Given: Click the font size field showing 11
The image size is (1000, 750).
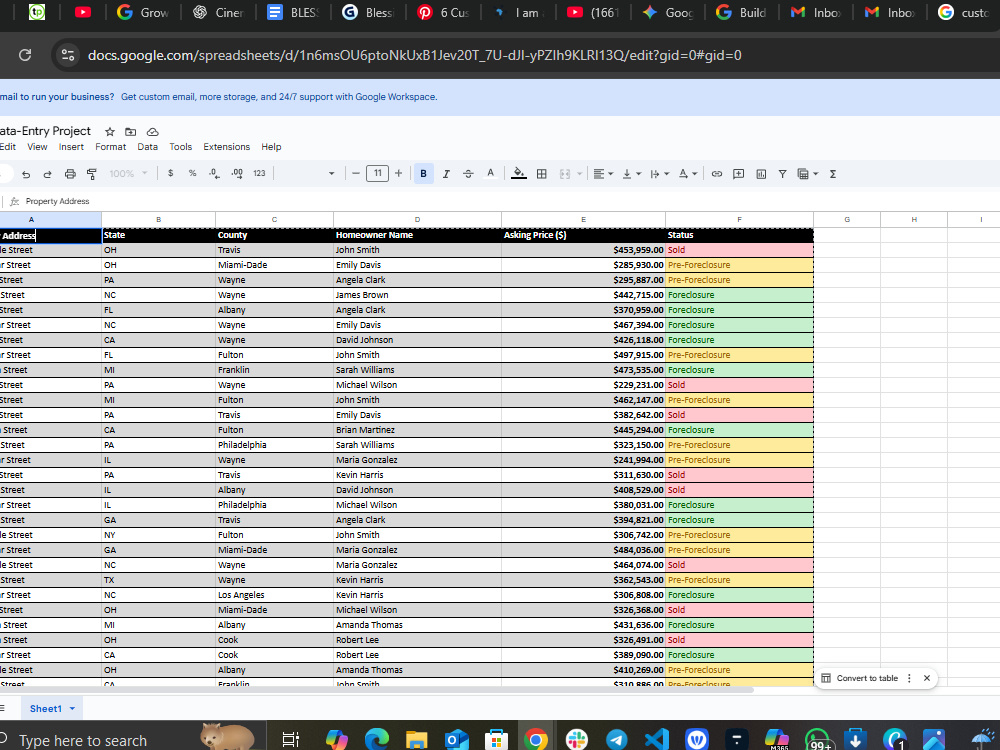Looking at the screenshot, I should (x=378, y=173).
